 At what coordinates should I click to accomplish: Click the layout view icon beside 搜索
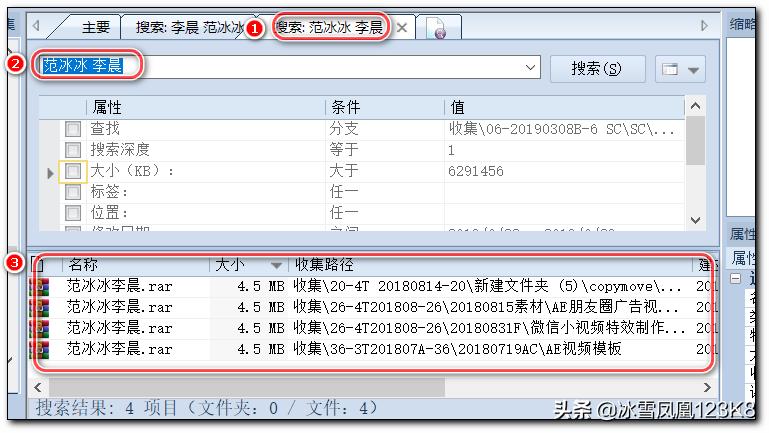point(670,69)
